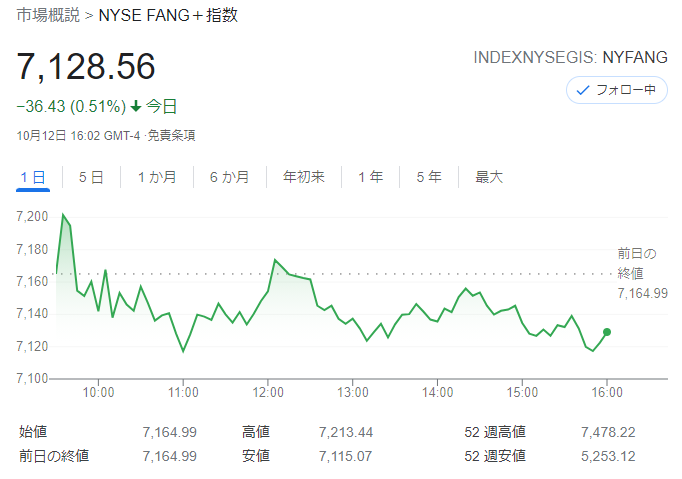Click the 7,140 y-axis label
682x479 pixels.
point(32,314)
